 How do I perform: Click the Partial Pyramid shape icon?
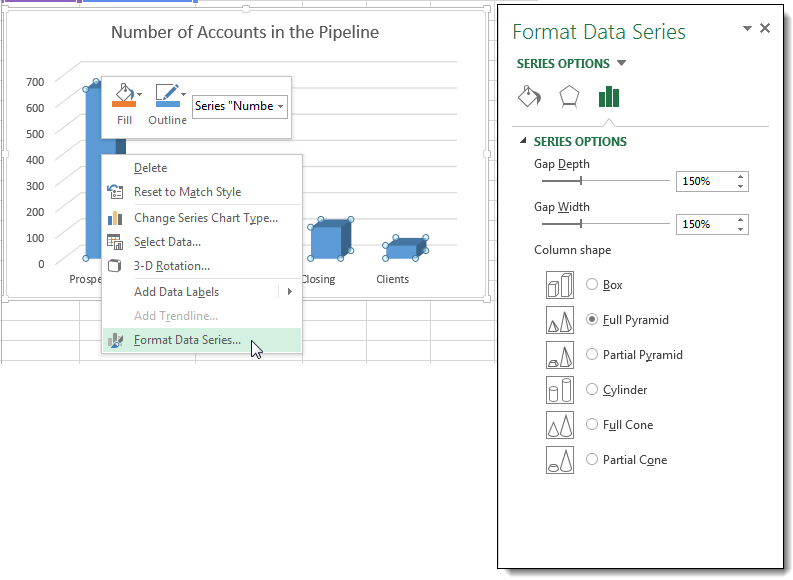[x=560, y=354]
